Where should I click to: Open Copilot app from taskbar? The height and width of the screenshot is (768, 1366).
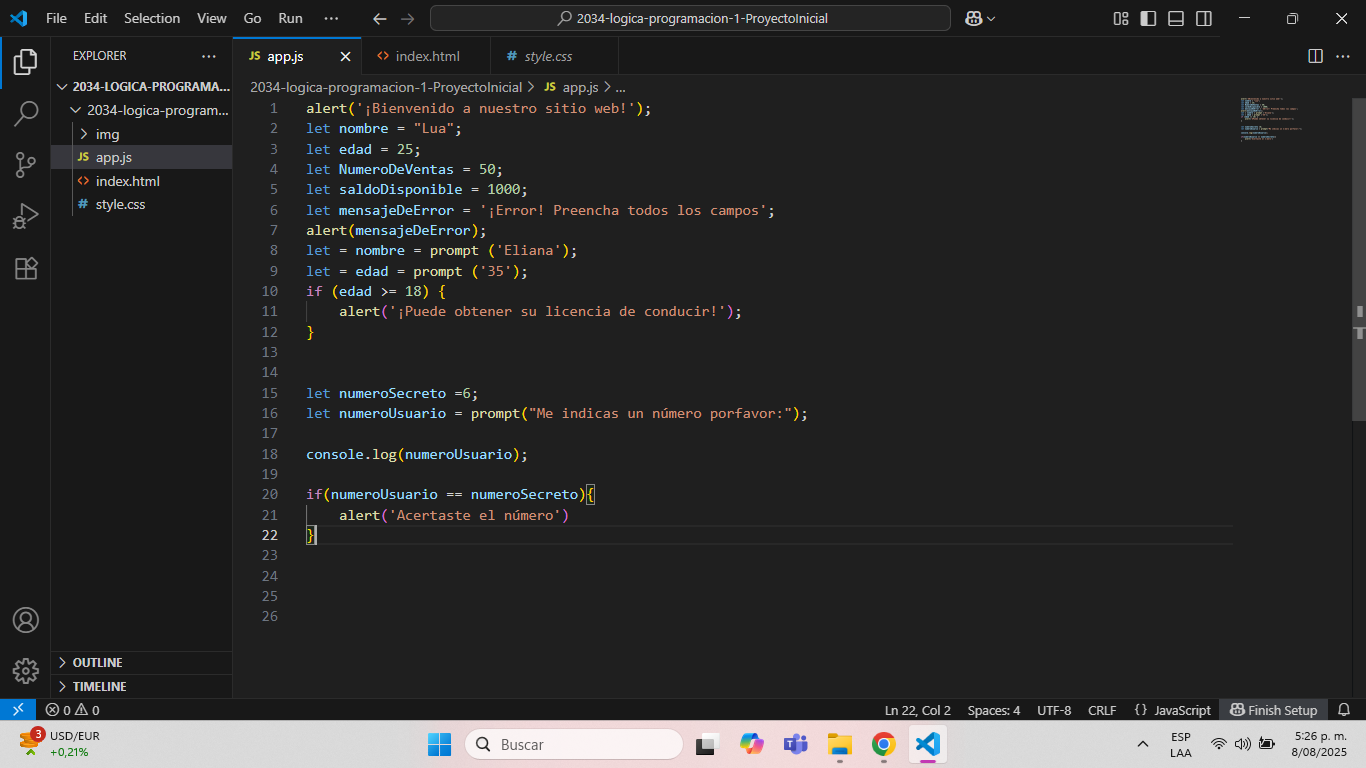pos(751,744)
